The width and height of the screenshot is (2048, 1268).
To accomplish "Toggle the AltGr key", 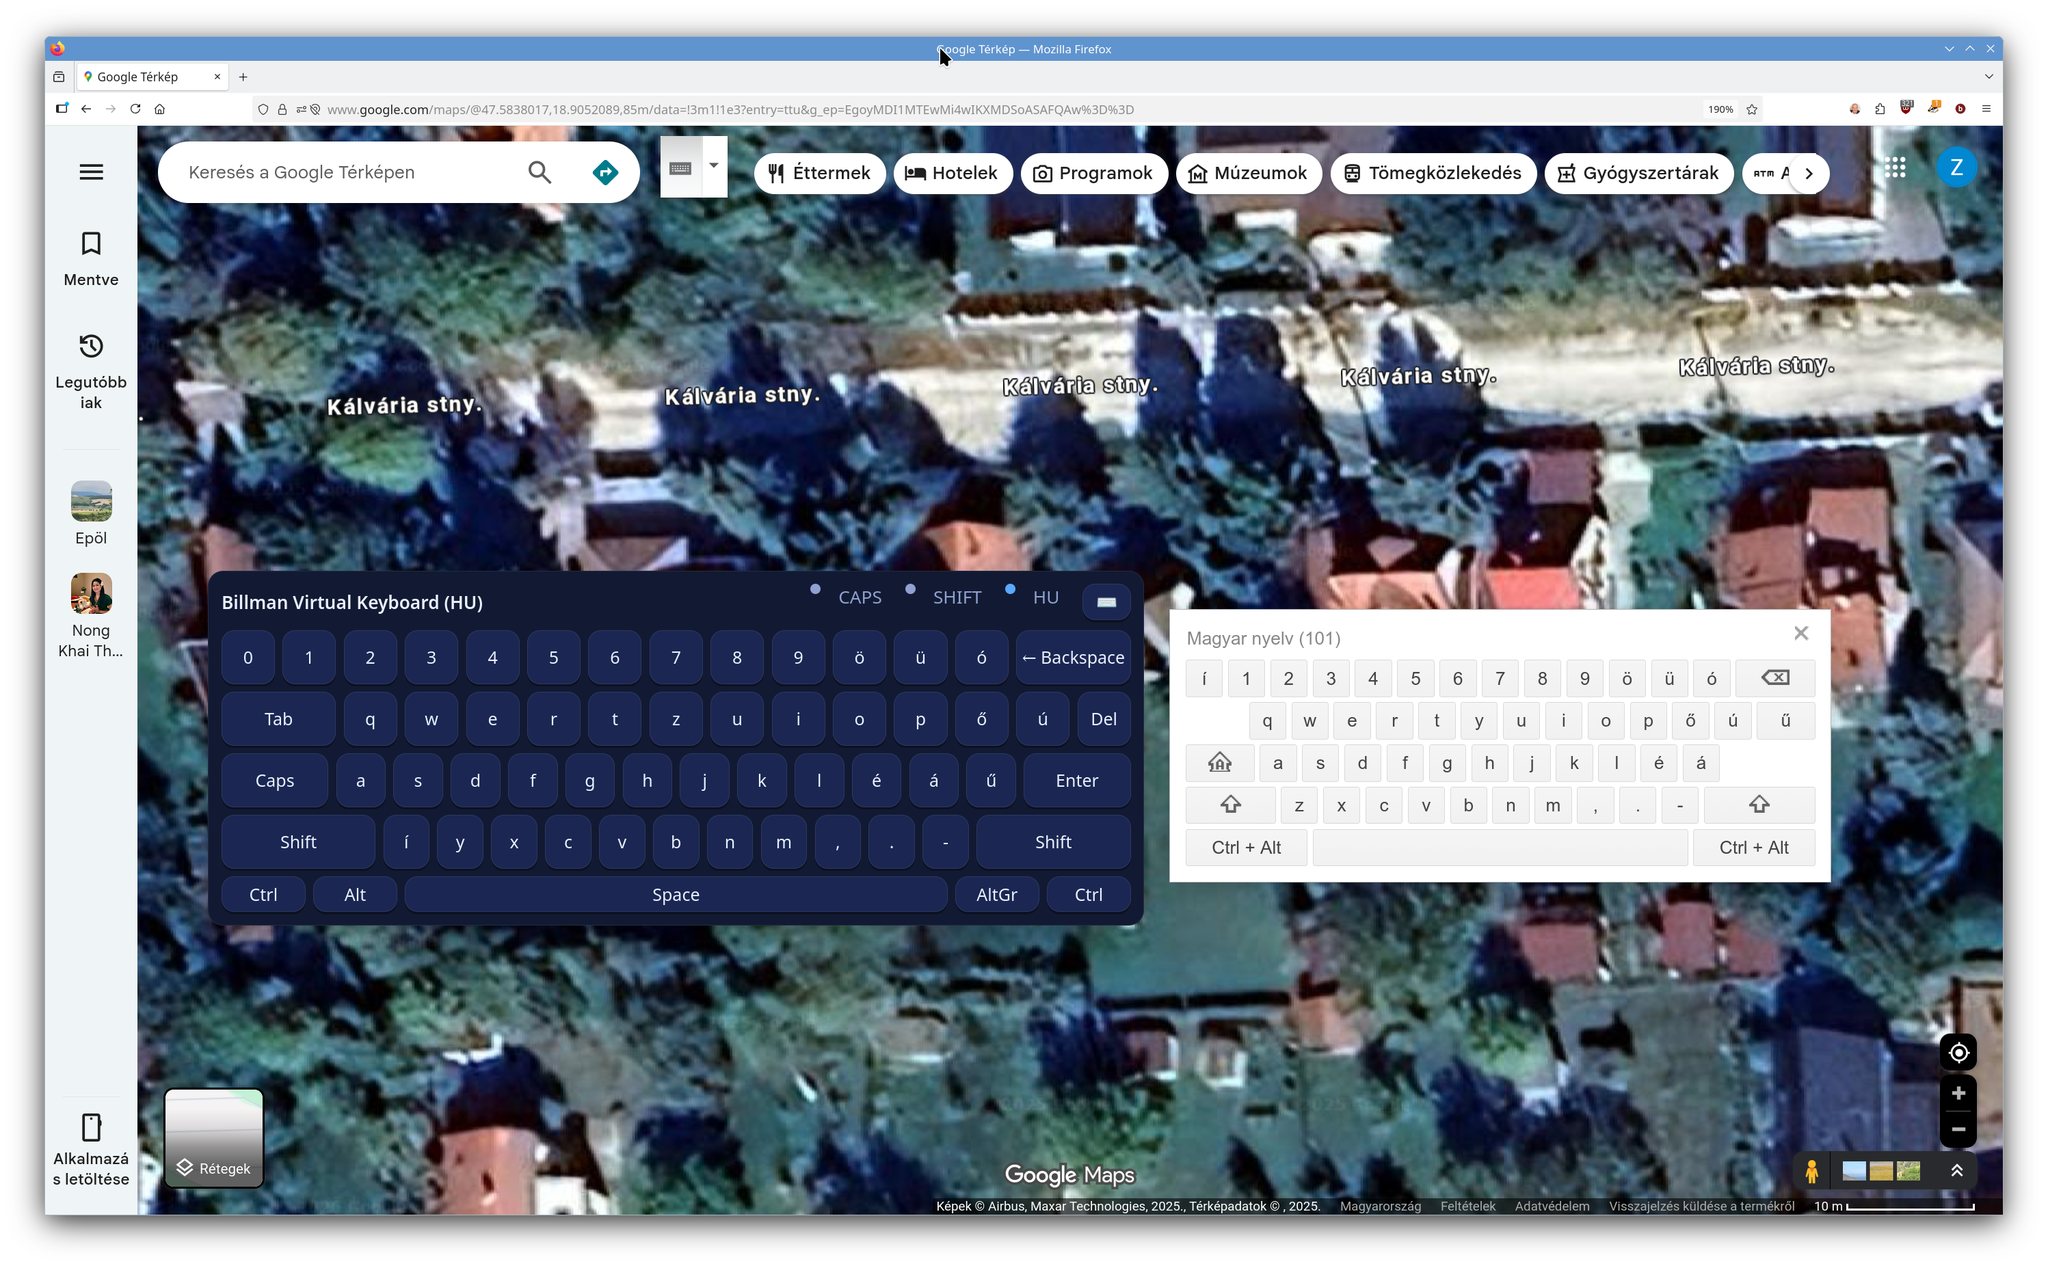I will click(996, 895).
